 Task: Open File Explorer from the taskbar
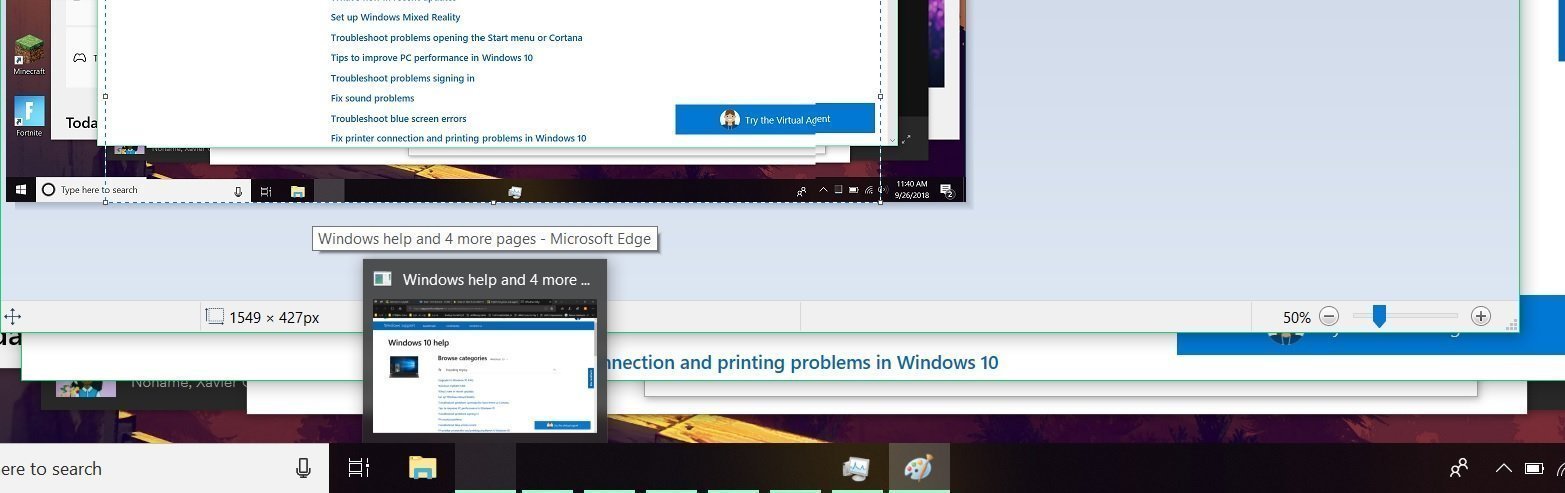pos(423,467)
